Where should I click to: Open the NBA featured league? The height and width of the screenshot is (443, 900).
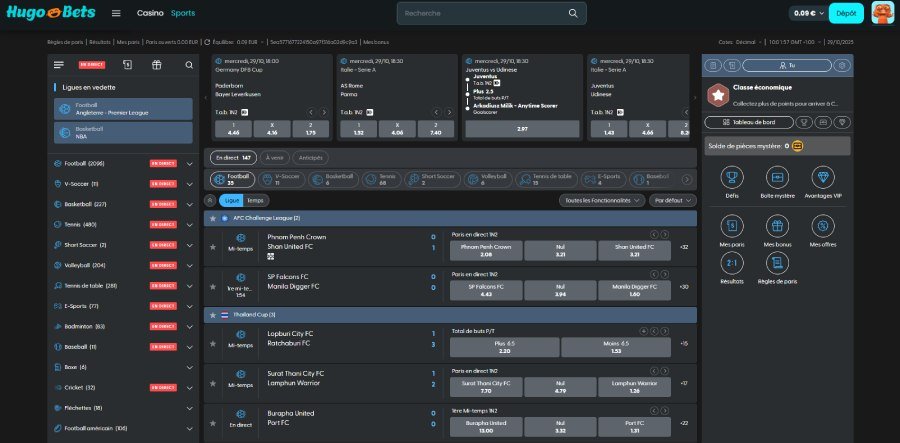(x=123, y=133)
